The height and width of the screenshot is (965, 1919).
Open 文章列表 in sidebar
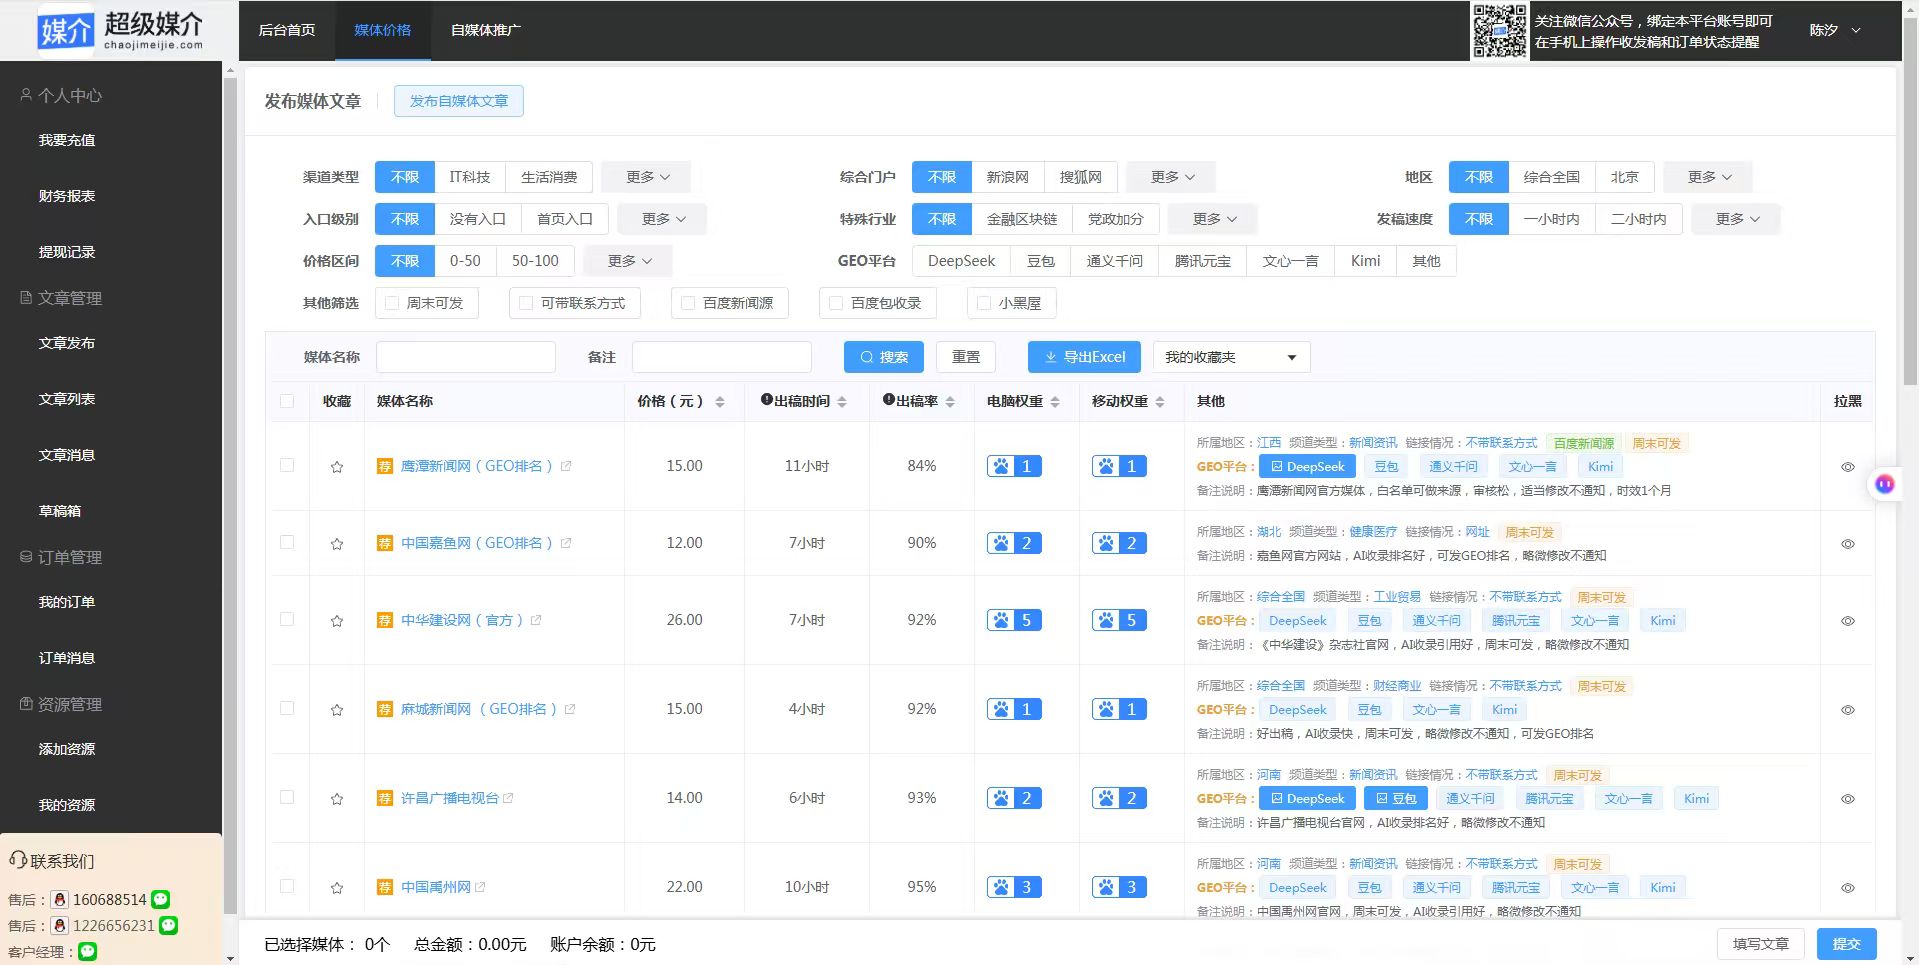(x=67, y=399)
